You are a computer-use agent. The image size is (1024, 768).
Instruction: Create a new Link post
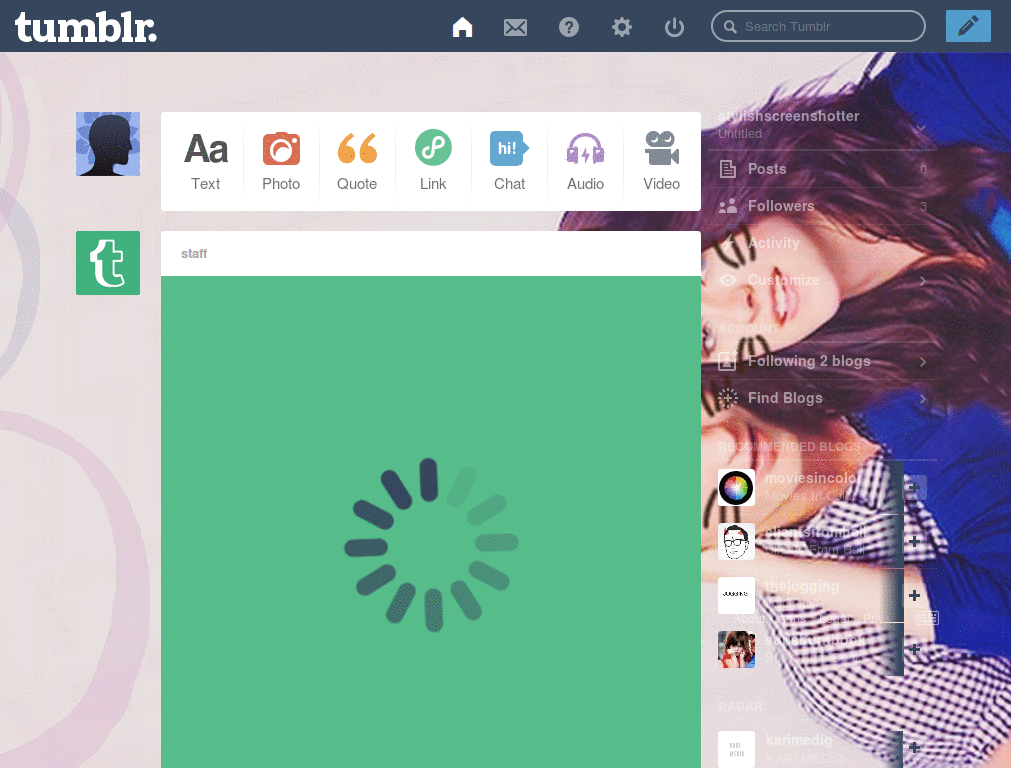click(433, 161)
